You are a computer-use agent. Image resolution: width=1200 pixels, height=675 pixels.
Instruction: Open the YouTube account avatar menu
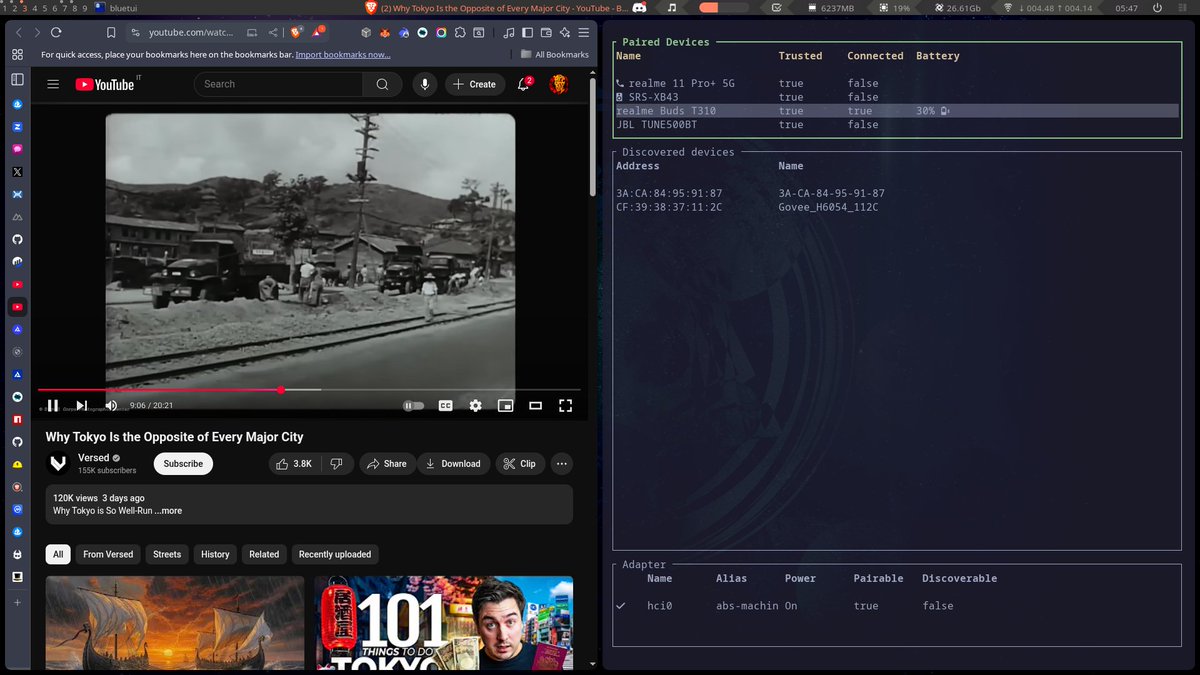(x=560, y=85)
